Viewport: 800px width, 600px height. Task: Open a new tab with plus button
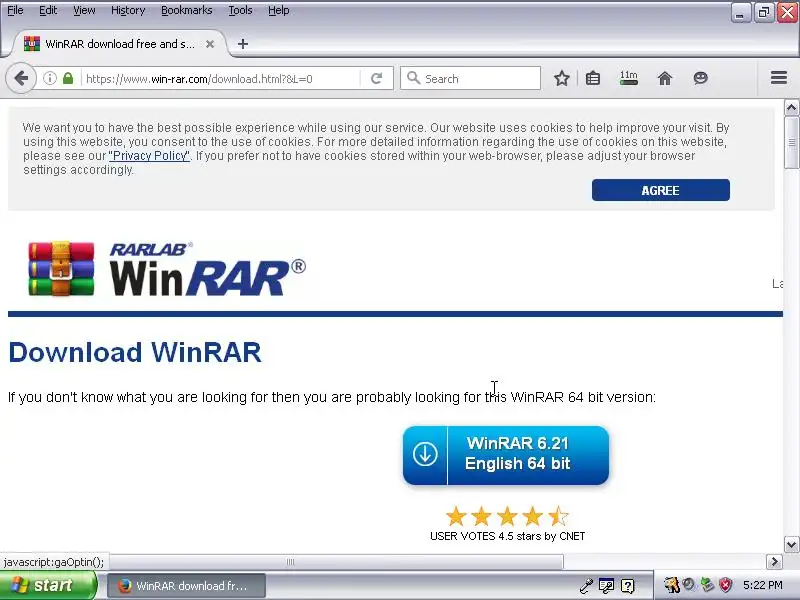243,44
